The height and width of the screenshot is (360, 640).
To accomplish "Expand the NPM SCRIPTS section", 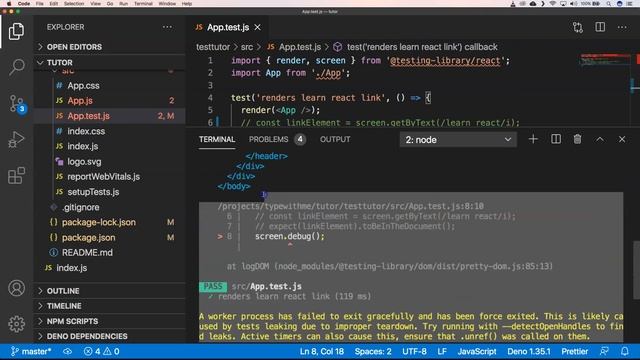I will pos(109,321).
